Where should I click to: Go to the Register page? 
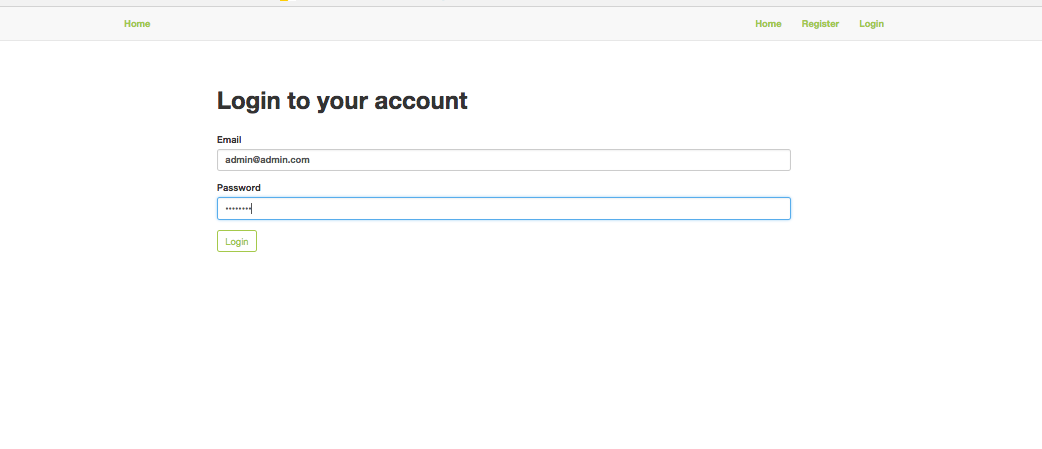point(820,24)
